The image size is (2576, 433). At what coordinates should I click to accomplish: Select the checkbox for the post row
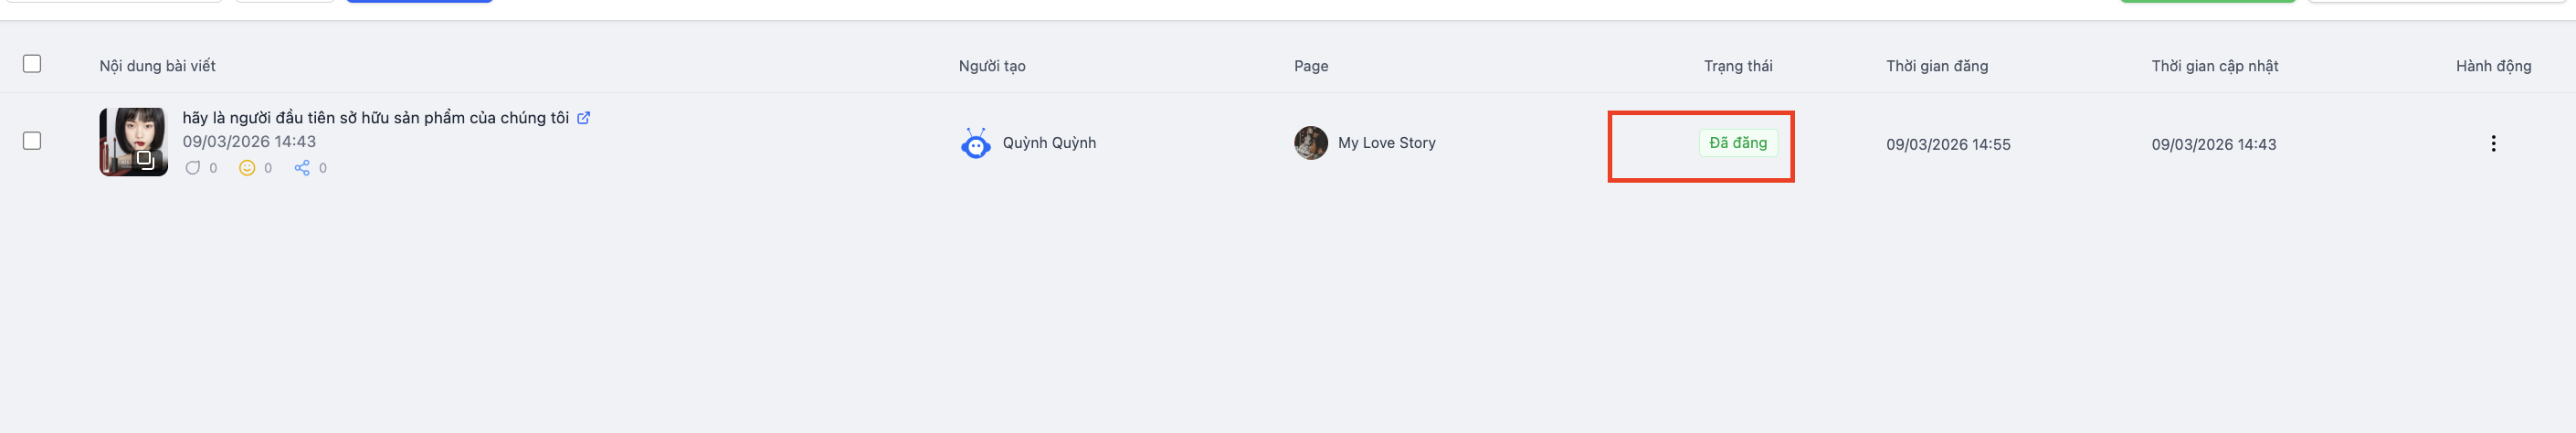32,141
